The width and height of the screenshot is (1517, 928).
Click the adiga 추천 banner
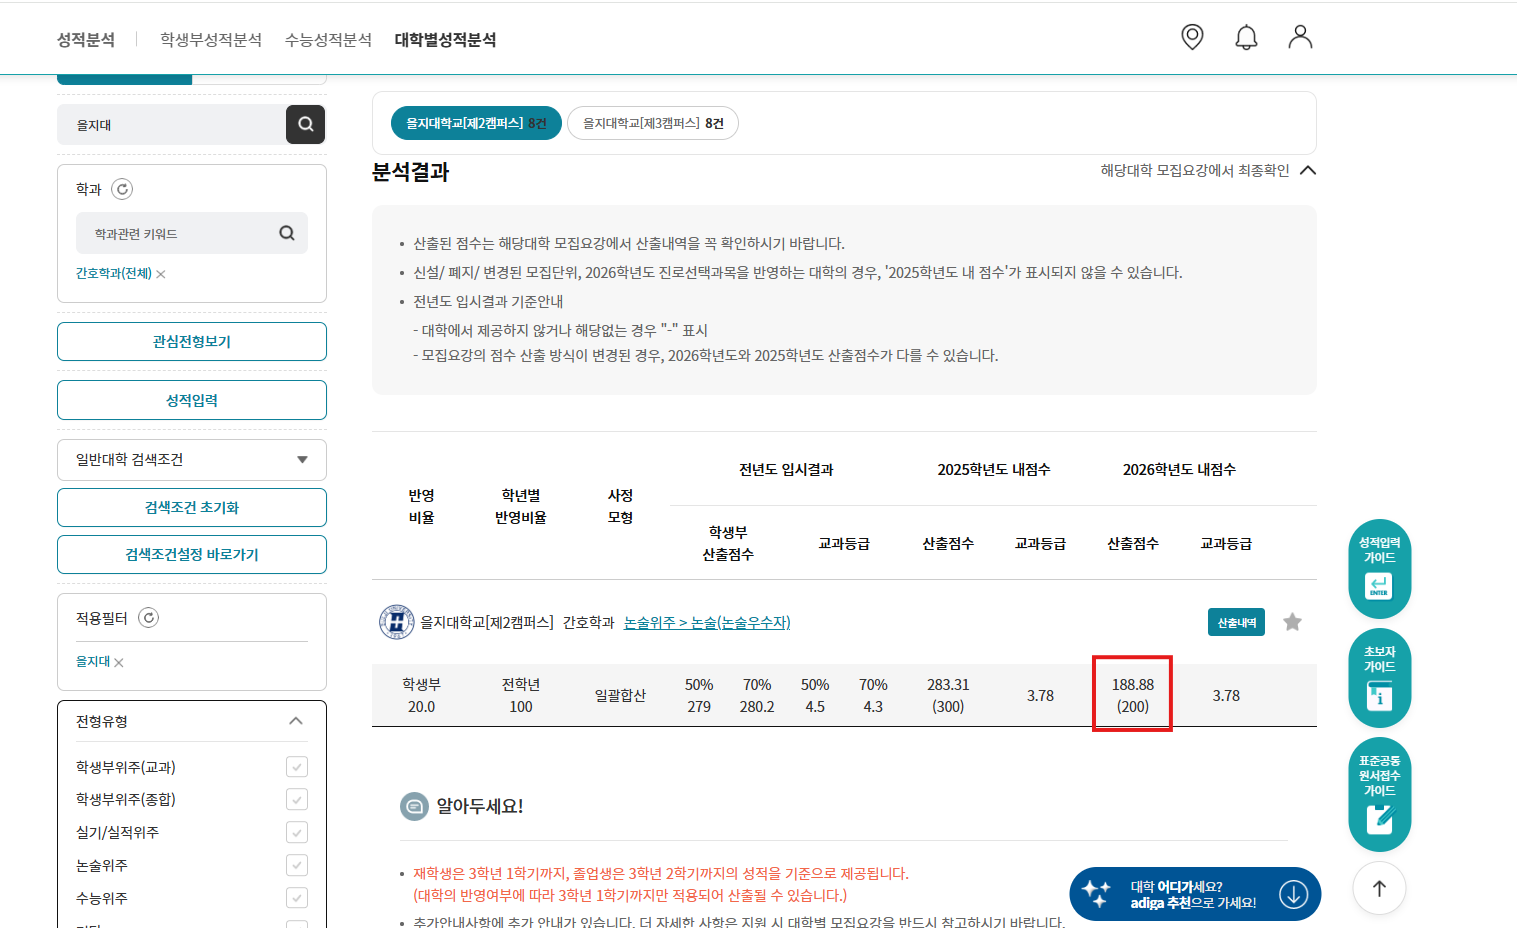(1195, 894)
